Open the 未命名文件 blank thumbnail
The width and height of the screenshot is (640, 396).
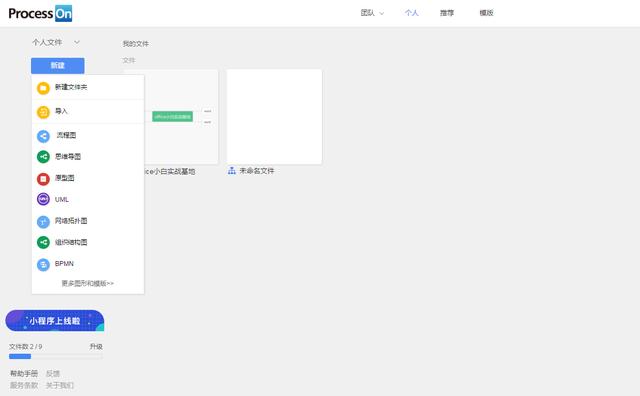tap(274, 117)
